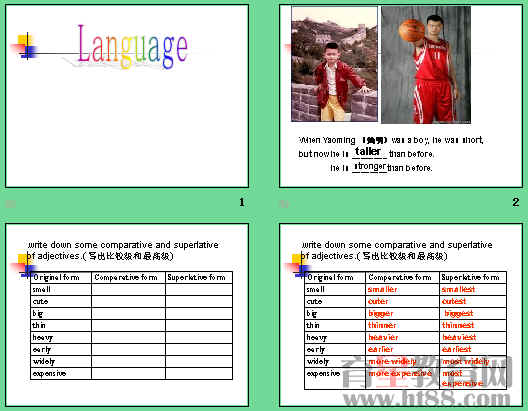Click the slide number 2 label
Viewport: 528px width, 411px height.
(x=516, y=202)
